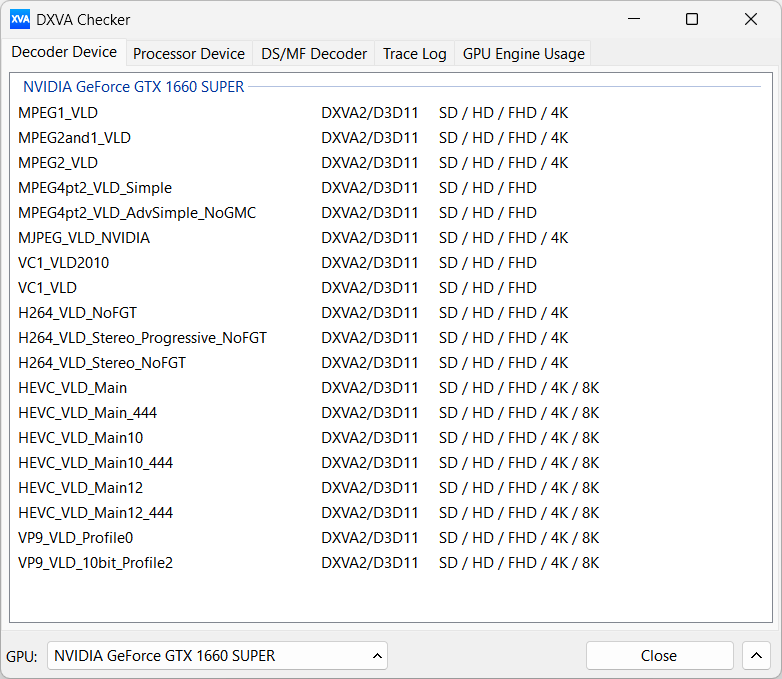Select the HEVC_VLD_Main_444 row

pos(391,413)
